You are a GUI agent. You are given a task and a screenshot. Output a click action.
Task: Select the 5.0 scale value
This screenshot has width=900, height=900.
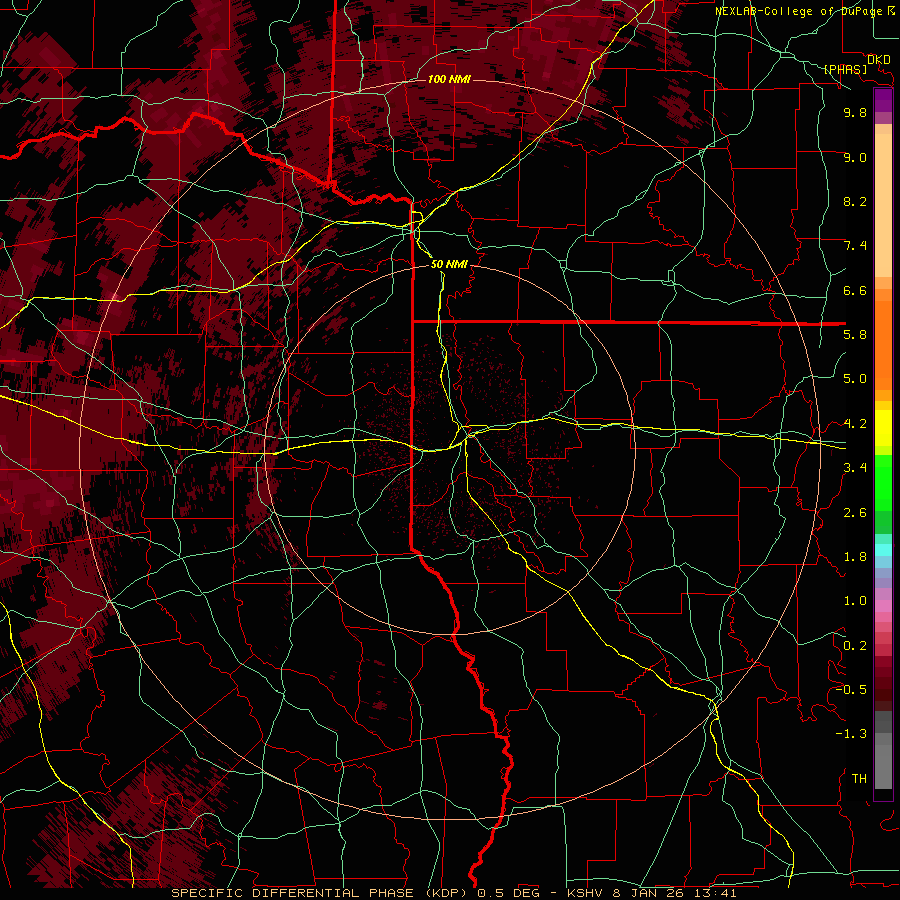(x=855, y=379)
